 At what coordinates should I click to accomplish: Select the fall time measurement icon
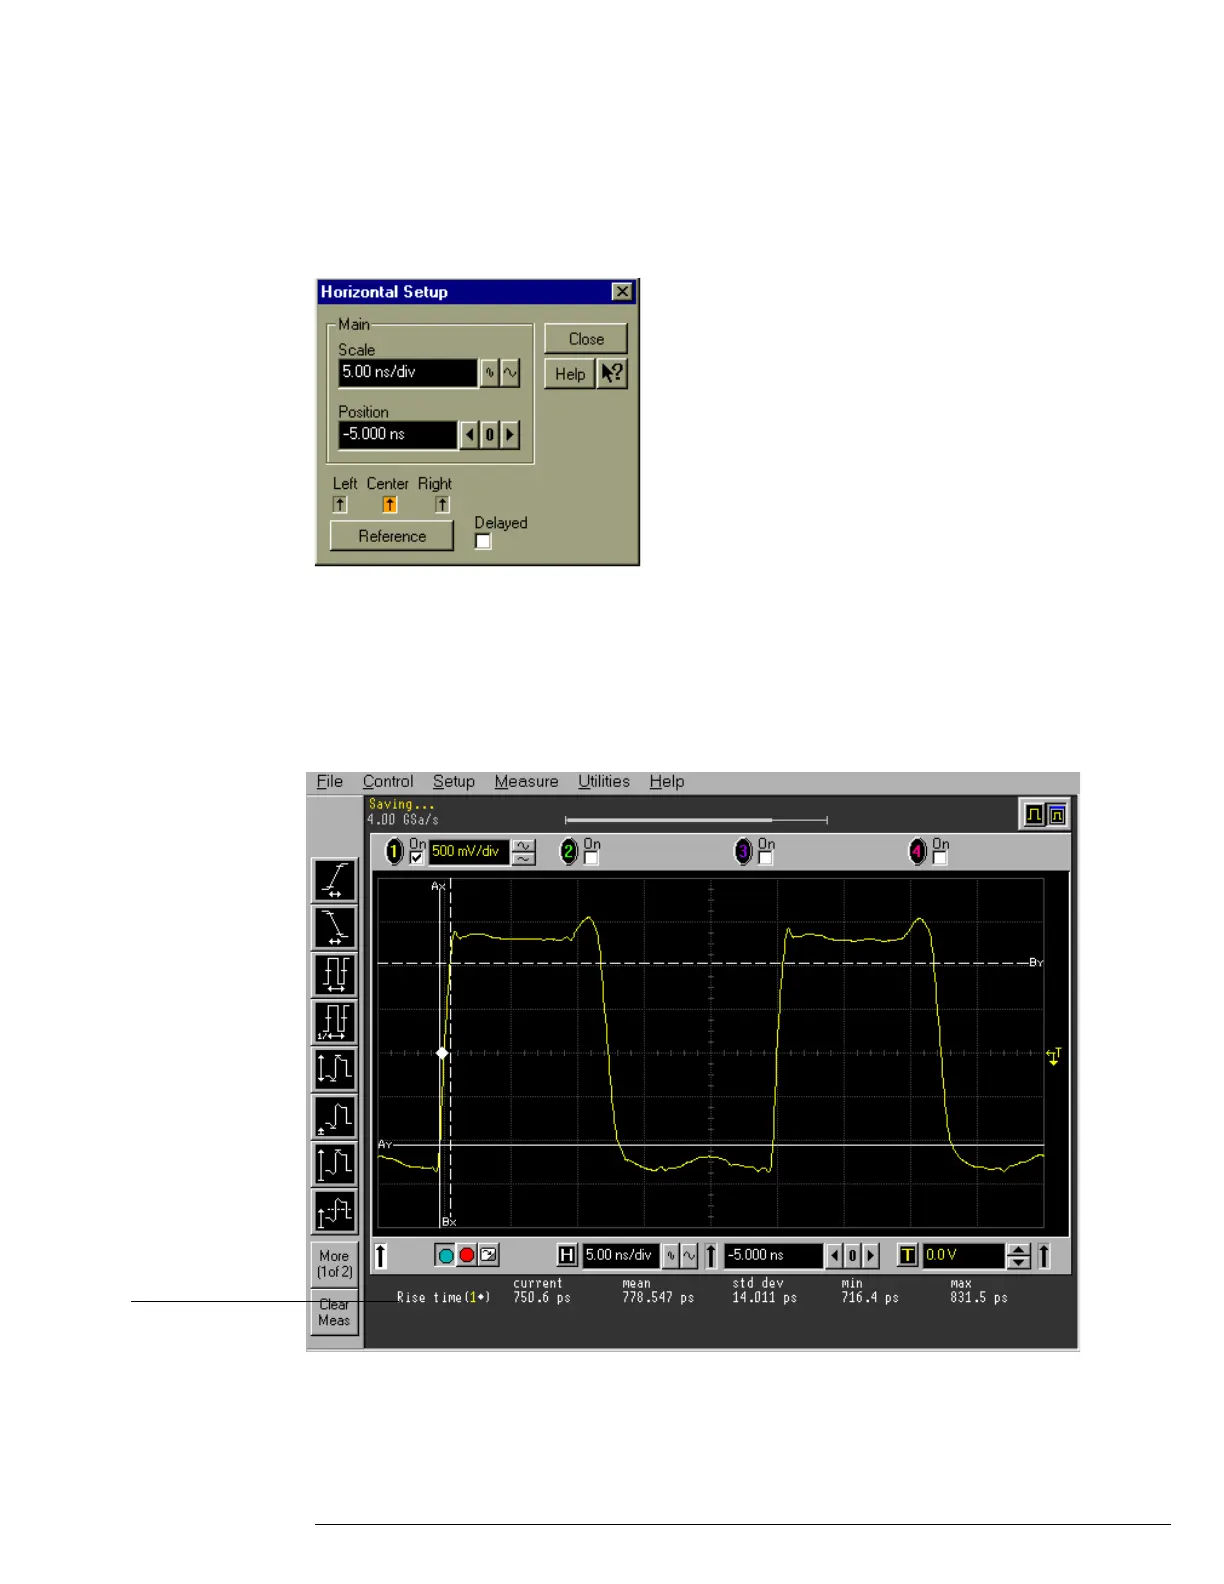pos(335,927)
